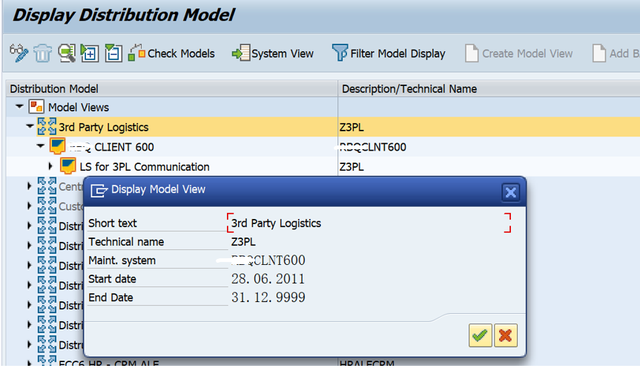Collapse the 3rd Party Logistics node
The height and width of the screenshot is (371, 640).
pos(29,127)
